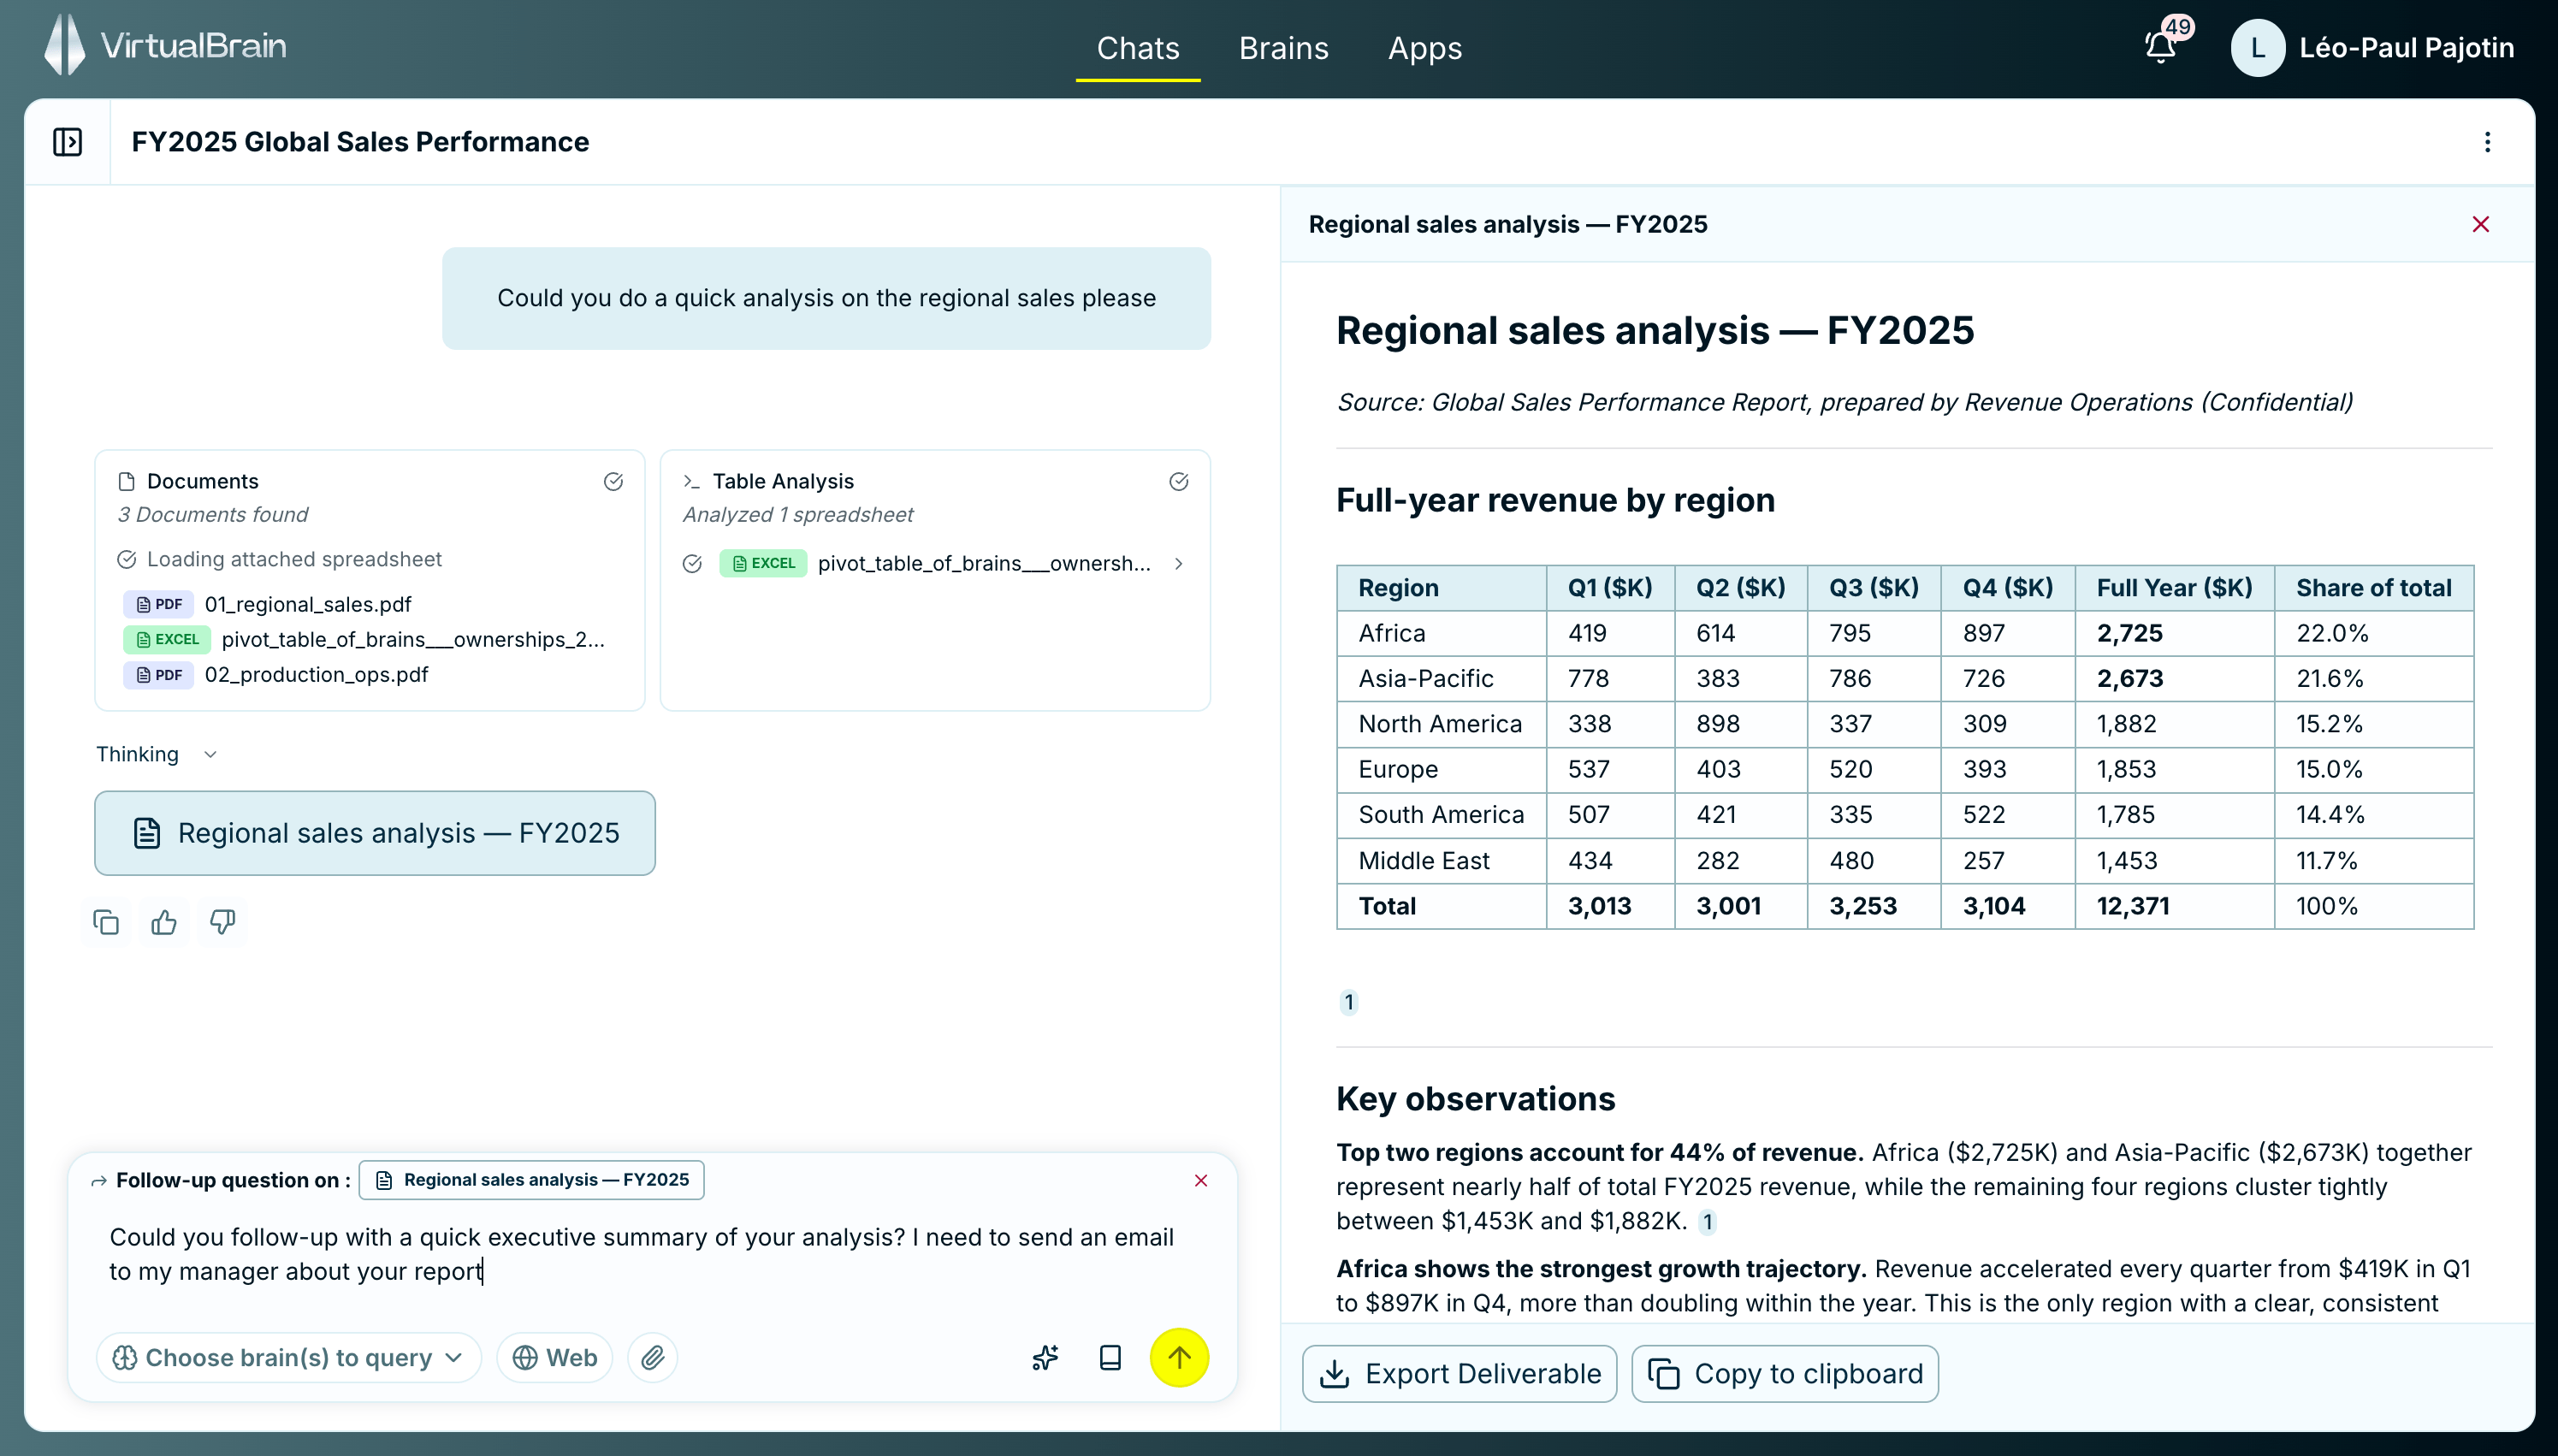This screenshot has height=1456, width=2558.
Task: Select Middle East Q4 value 257
Action: click(x=1983, y=861)
